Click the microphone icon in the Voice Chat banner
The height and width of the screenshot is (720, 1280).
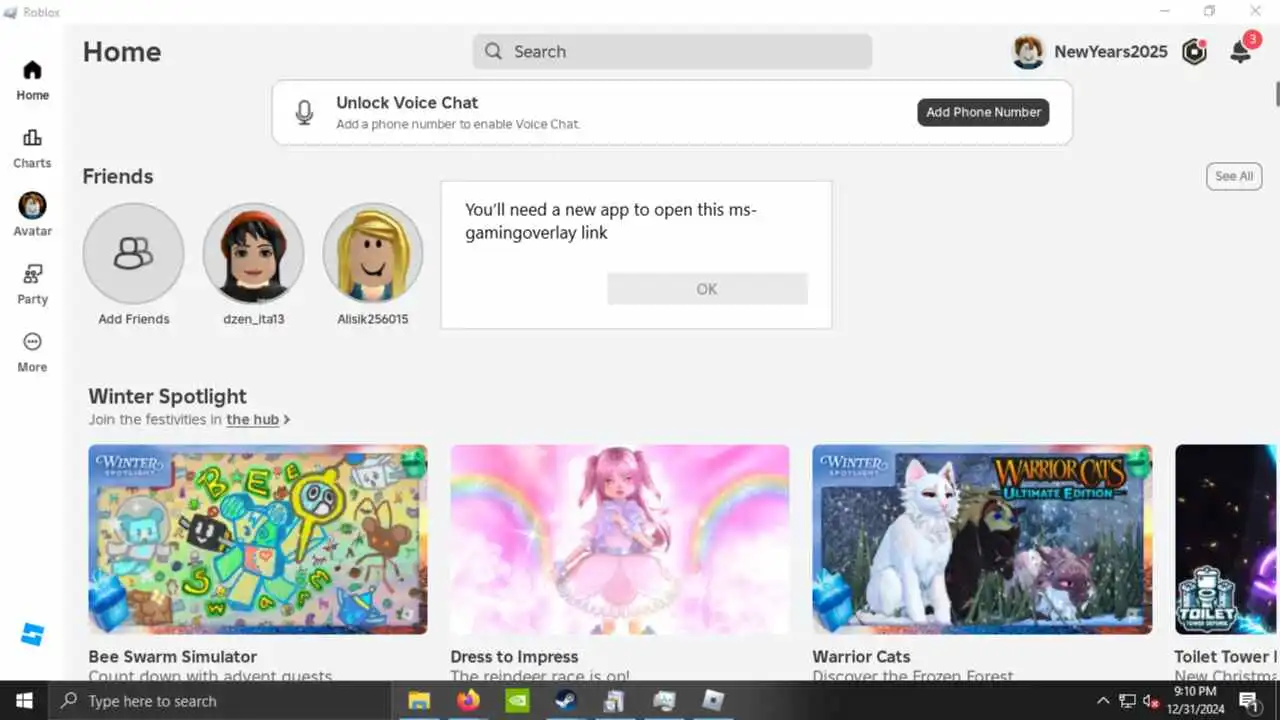[305, 112]
